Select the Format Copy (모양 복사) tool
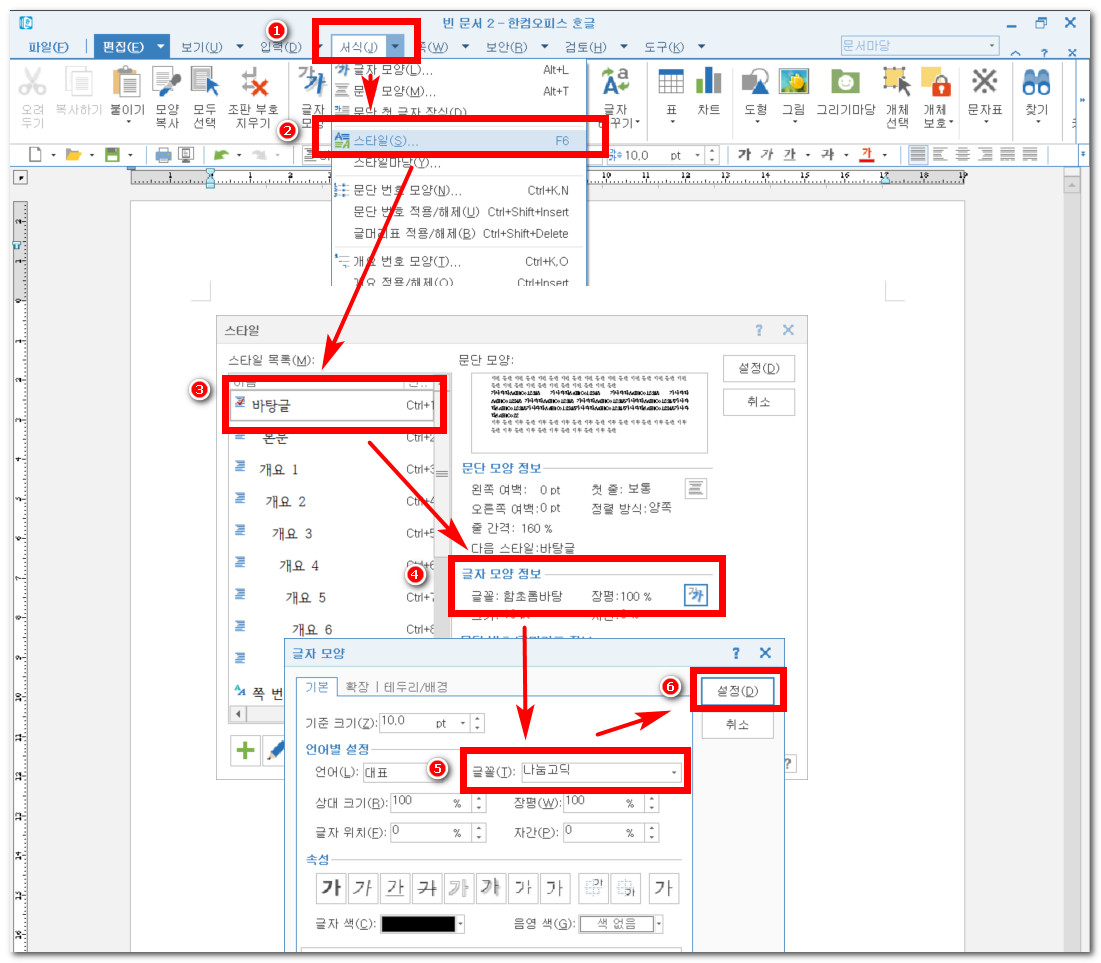Viewport: 1101px width, 963px height. click(167, 83)
